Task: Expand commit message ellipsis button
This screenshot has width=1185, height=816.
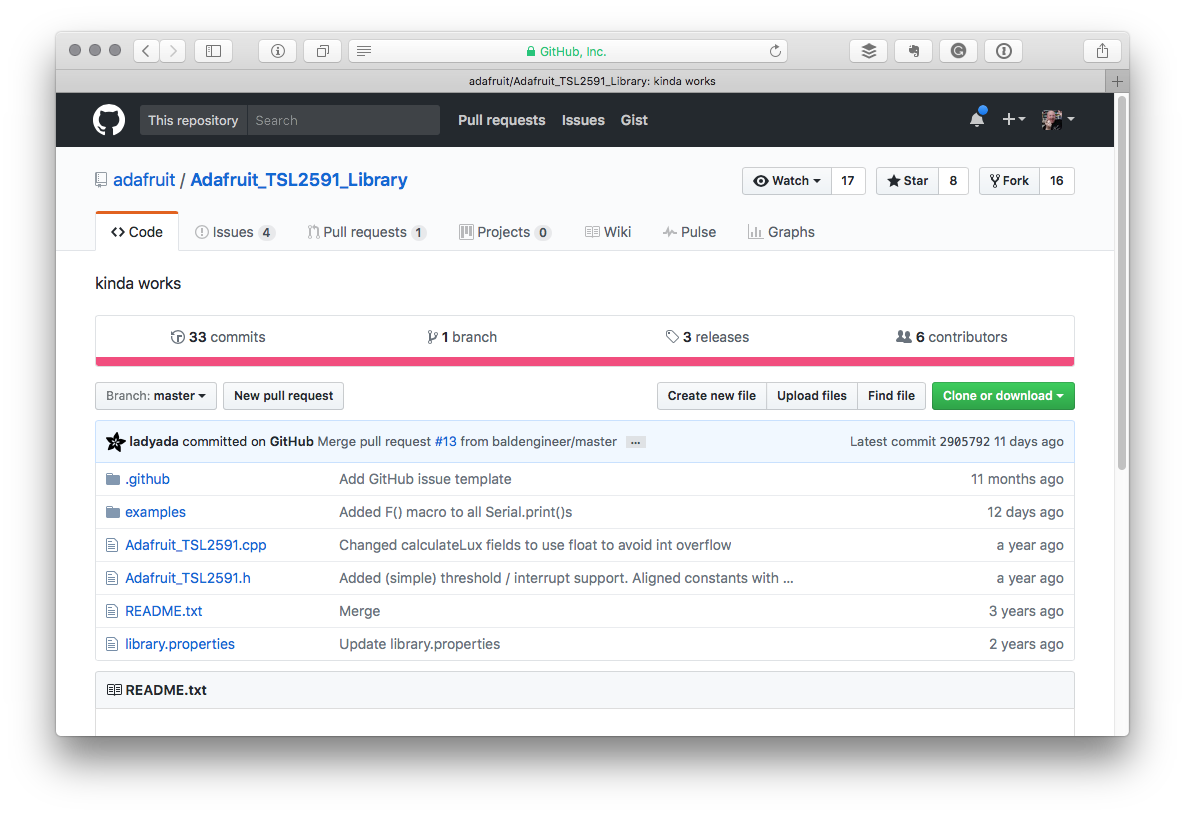Action: coord(636,442)
